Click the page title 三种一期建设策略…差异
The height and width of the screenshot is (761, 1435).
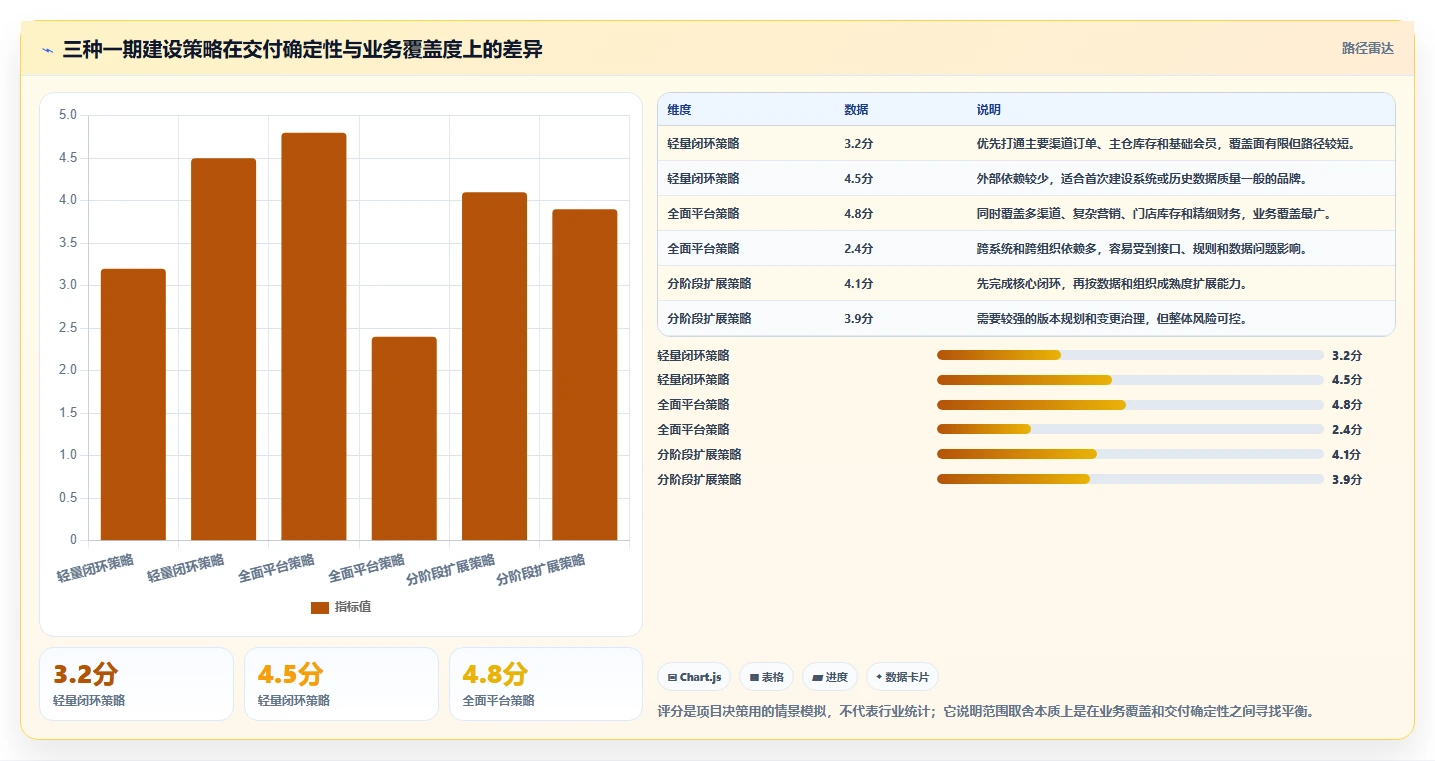coord(302,49)
